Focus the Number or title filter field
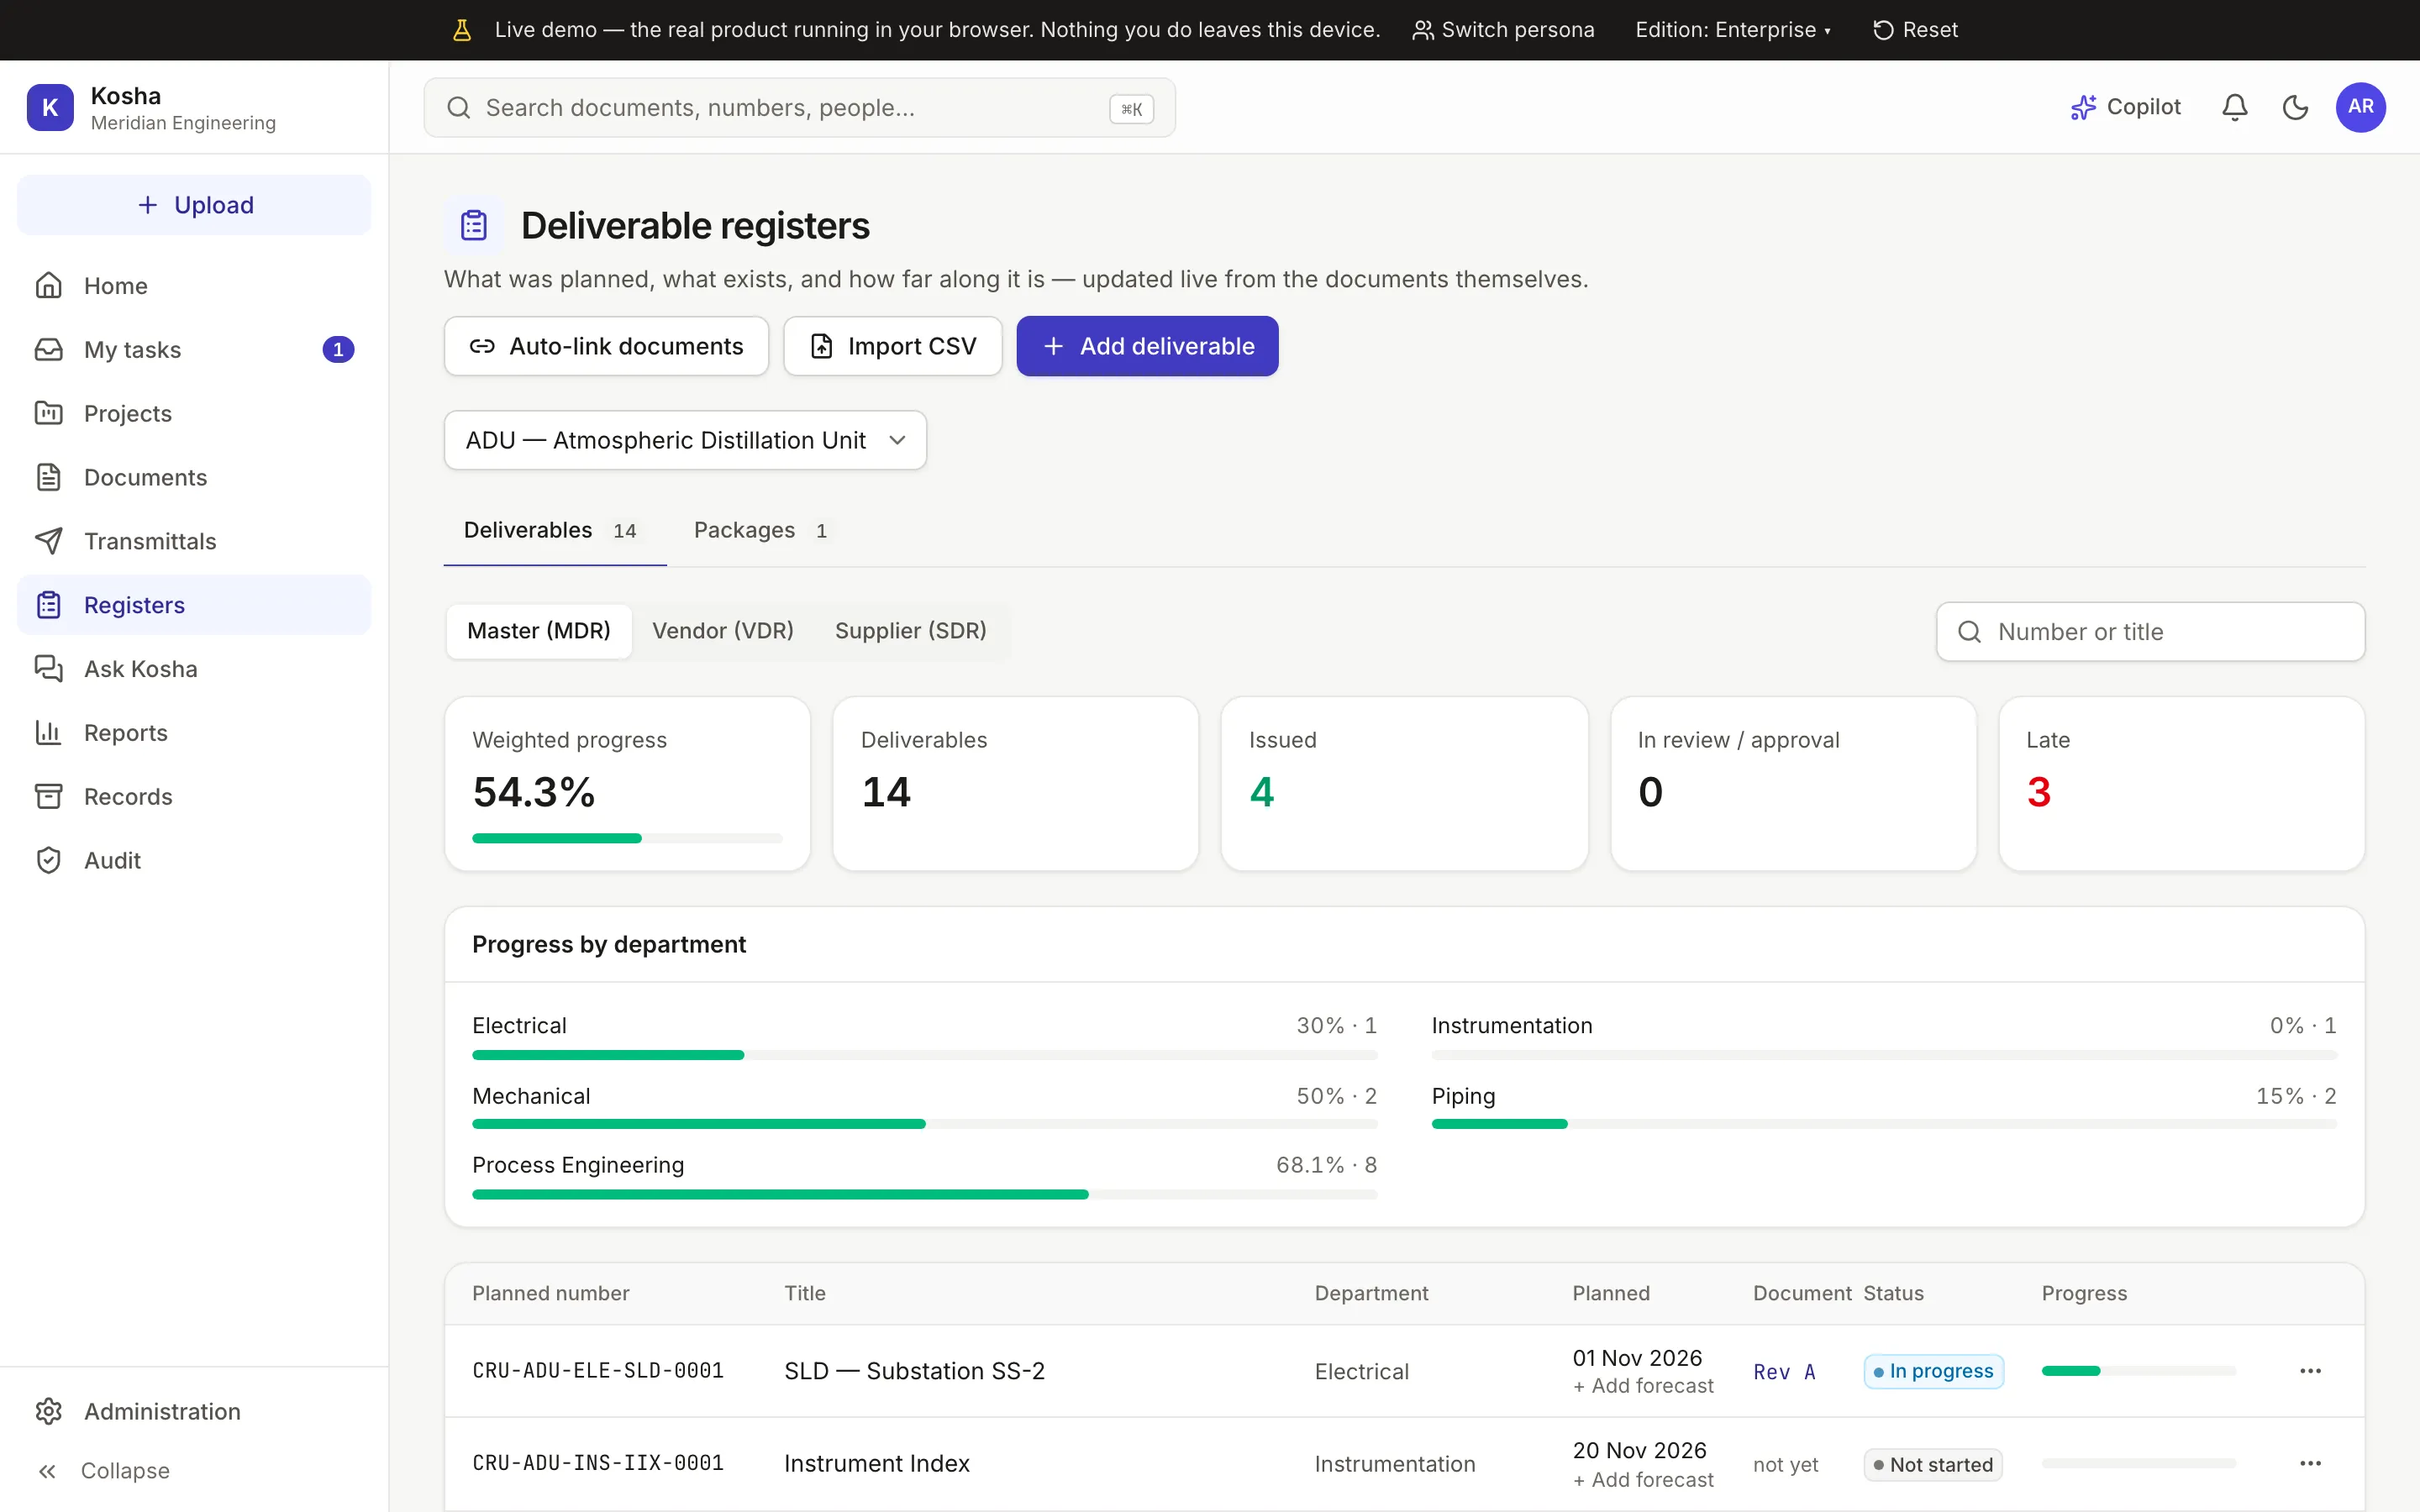This screenshot has height=1512, width=2420. point(2150,632)
